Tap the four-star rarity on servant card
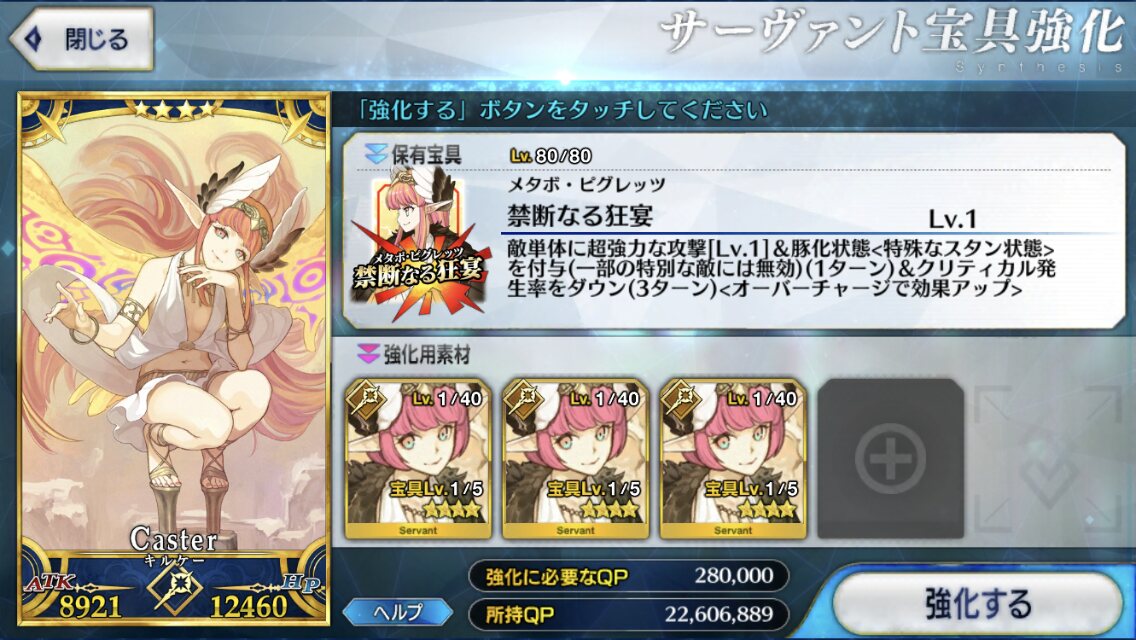 click(172, 109)
